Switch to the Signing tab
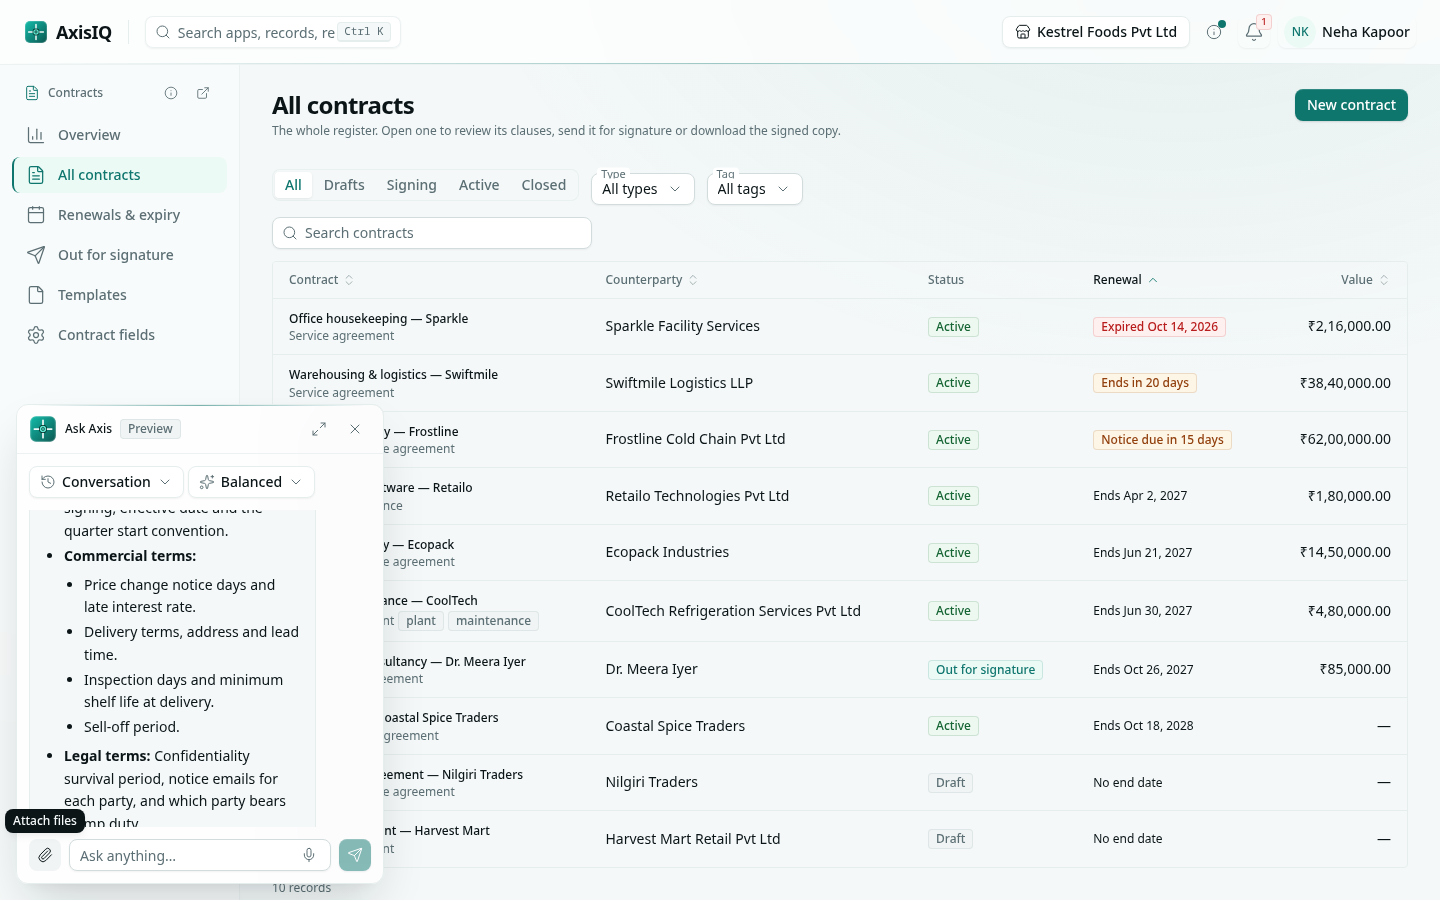Screen dimensions: 1440x900 click(x=411, y=185)
